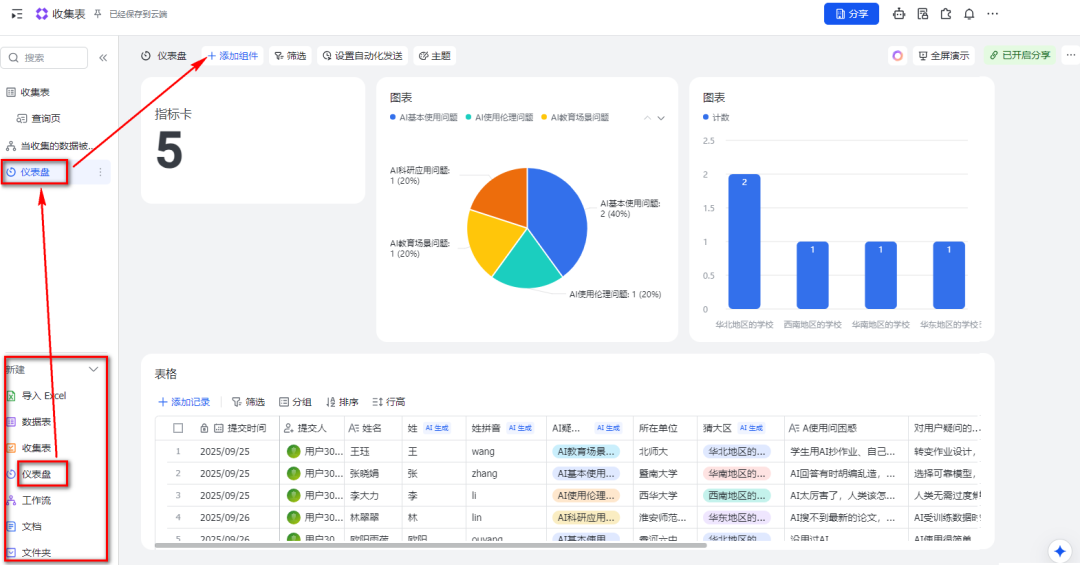
Task: Focus the sidebar 搜索 search field
Action: (45, 58)
